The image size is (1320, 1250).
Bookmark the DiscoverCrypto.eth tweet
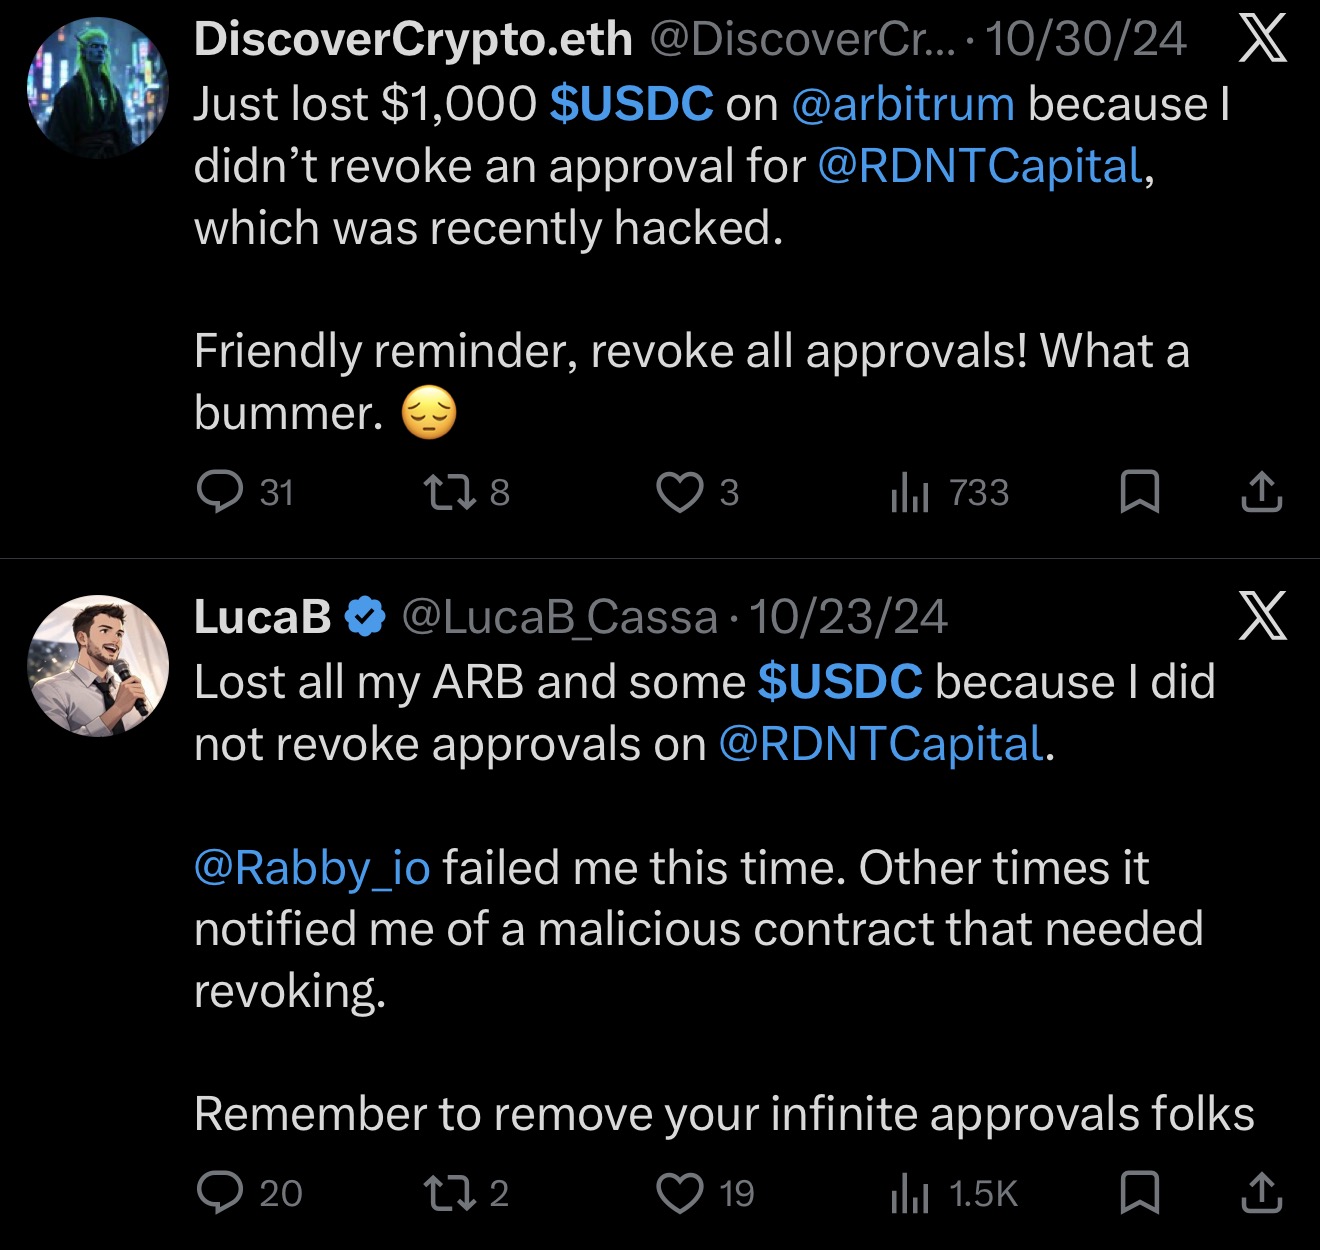1140,492
